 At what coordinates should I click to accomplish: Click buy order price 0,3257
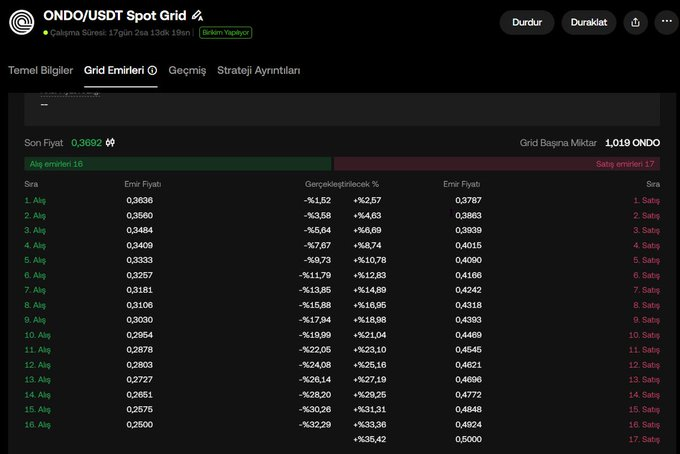click(x=140, y=275)
